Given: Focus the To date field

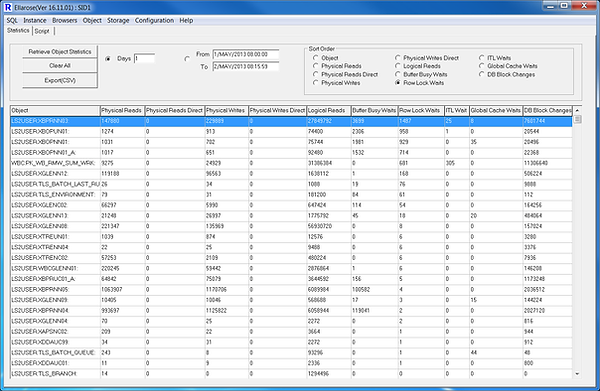Looking at the screenshot, I should 246,67.
